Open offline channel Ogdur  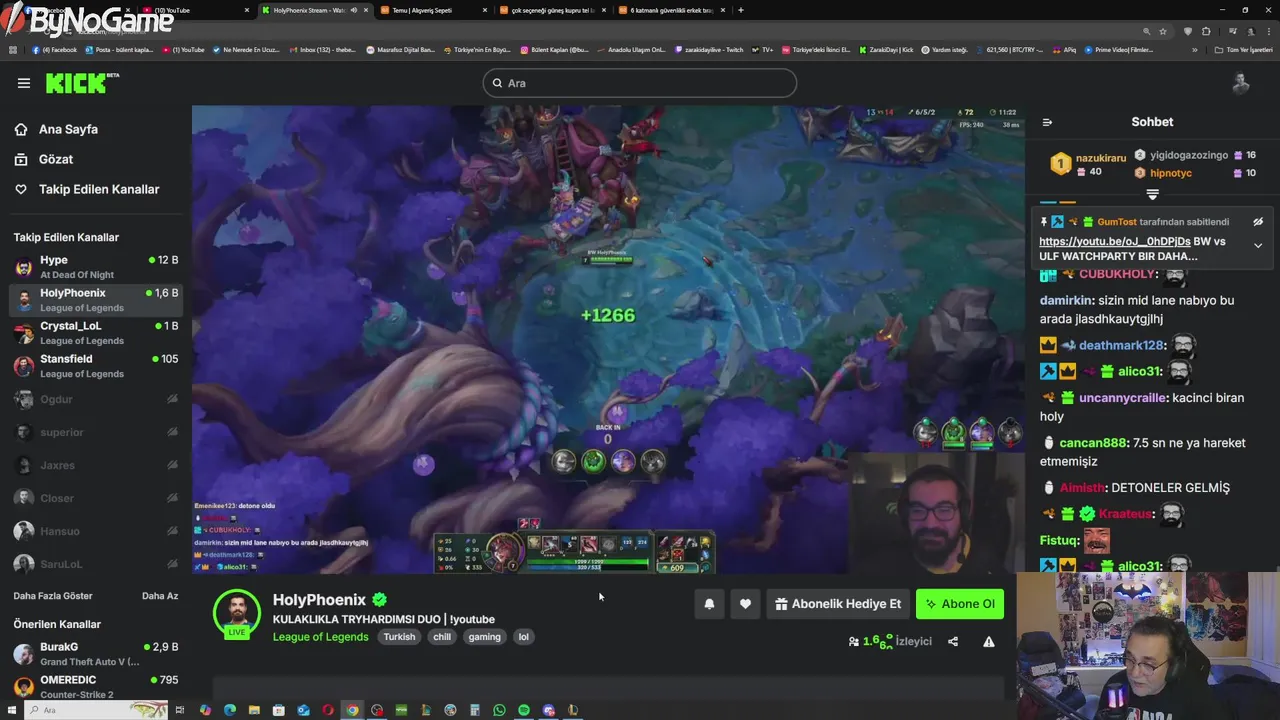coord(96,399)
